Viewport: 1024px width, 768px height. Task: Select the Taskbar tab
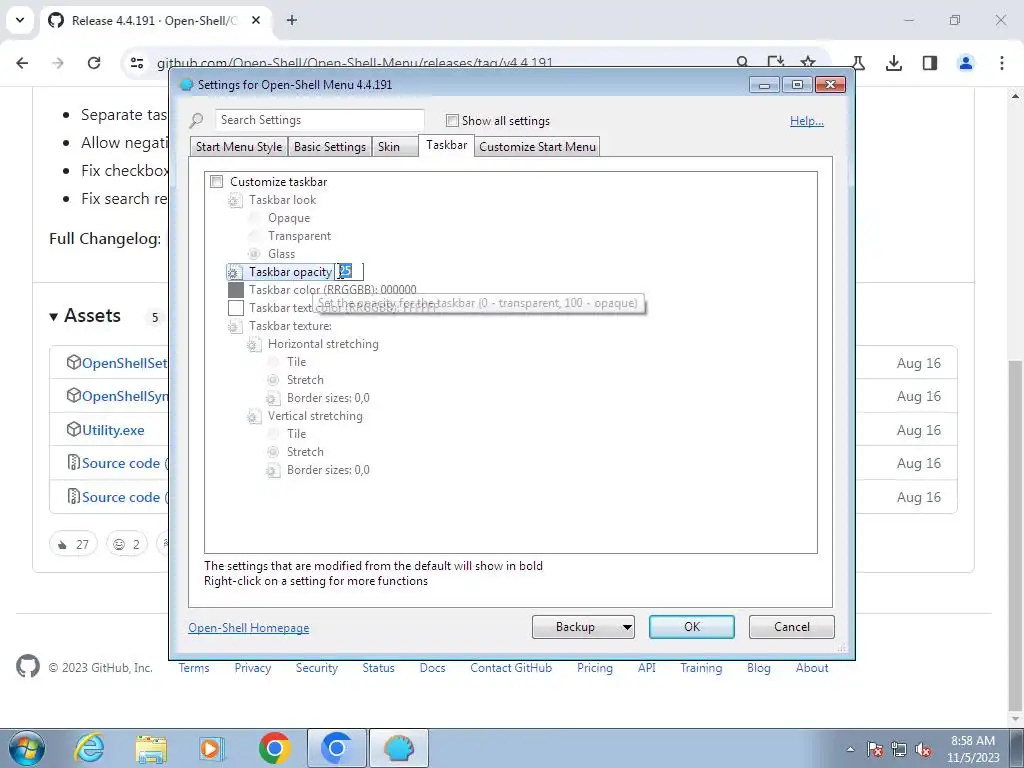point(447,145)
